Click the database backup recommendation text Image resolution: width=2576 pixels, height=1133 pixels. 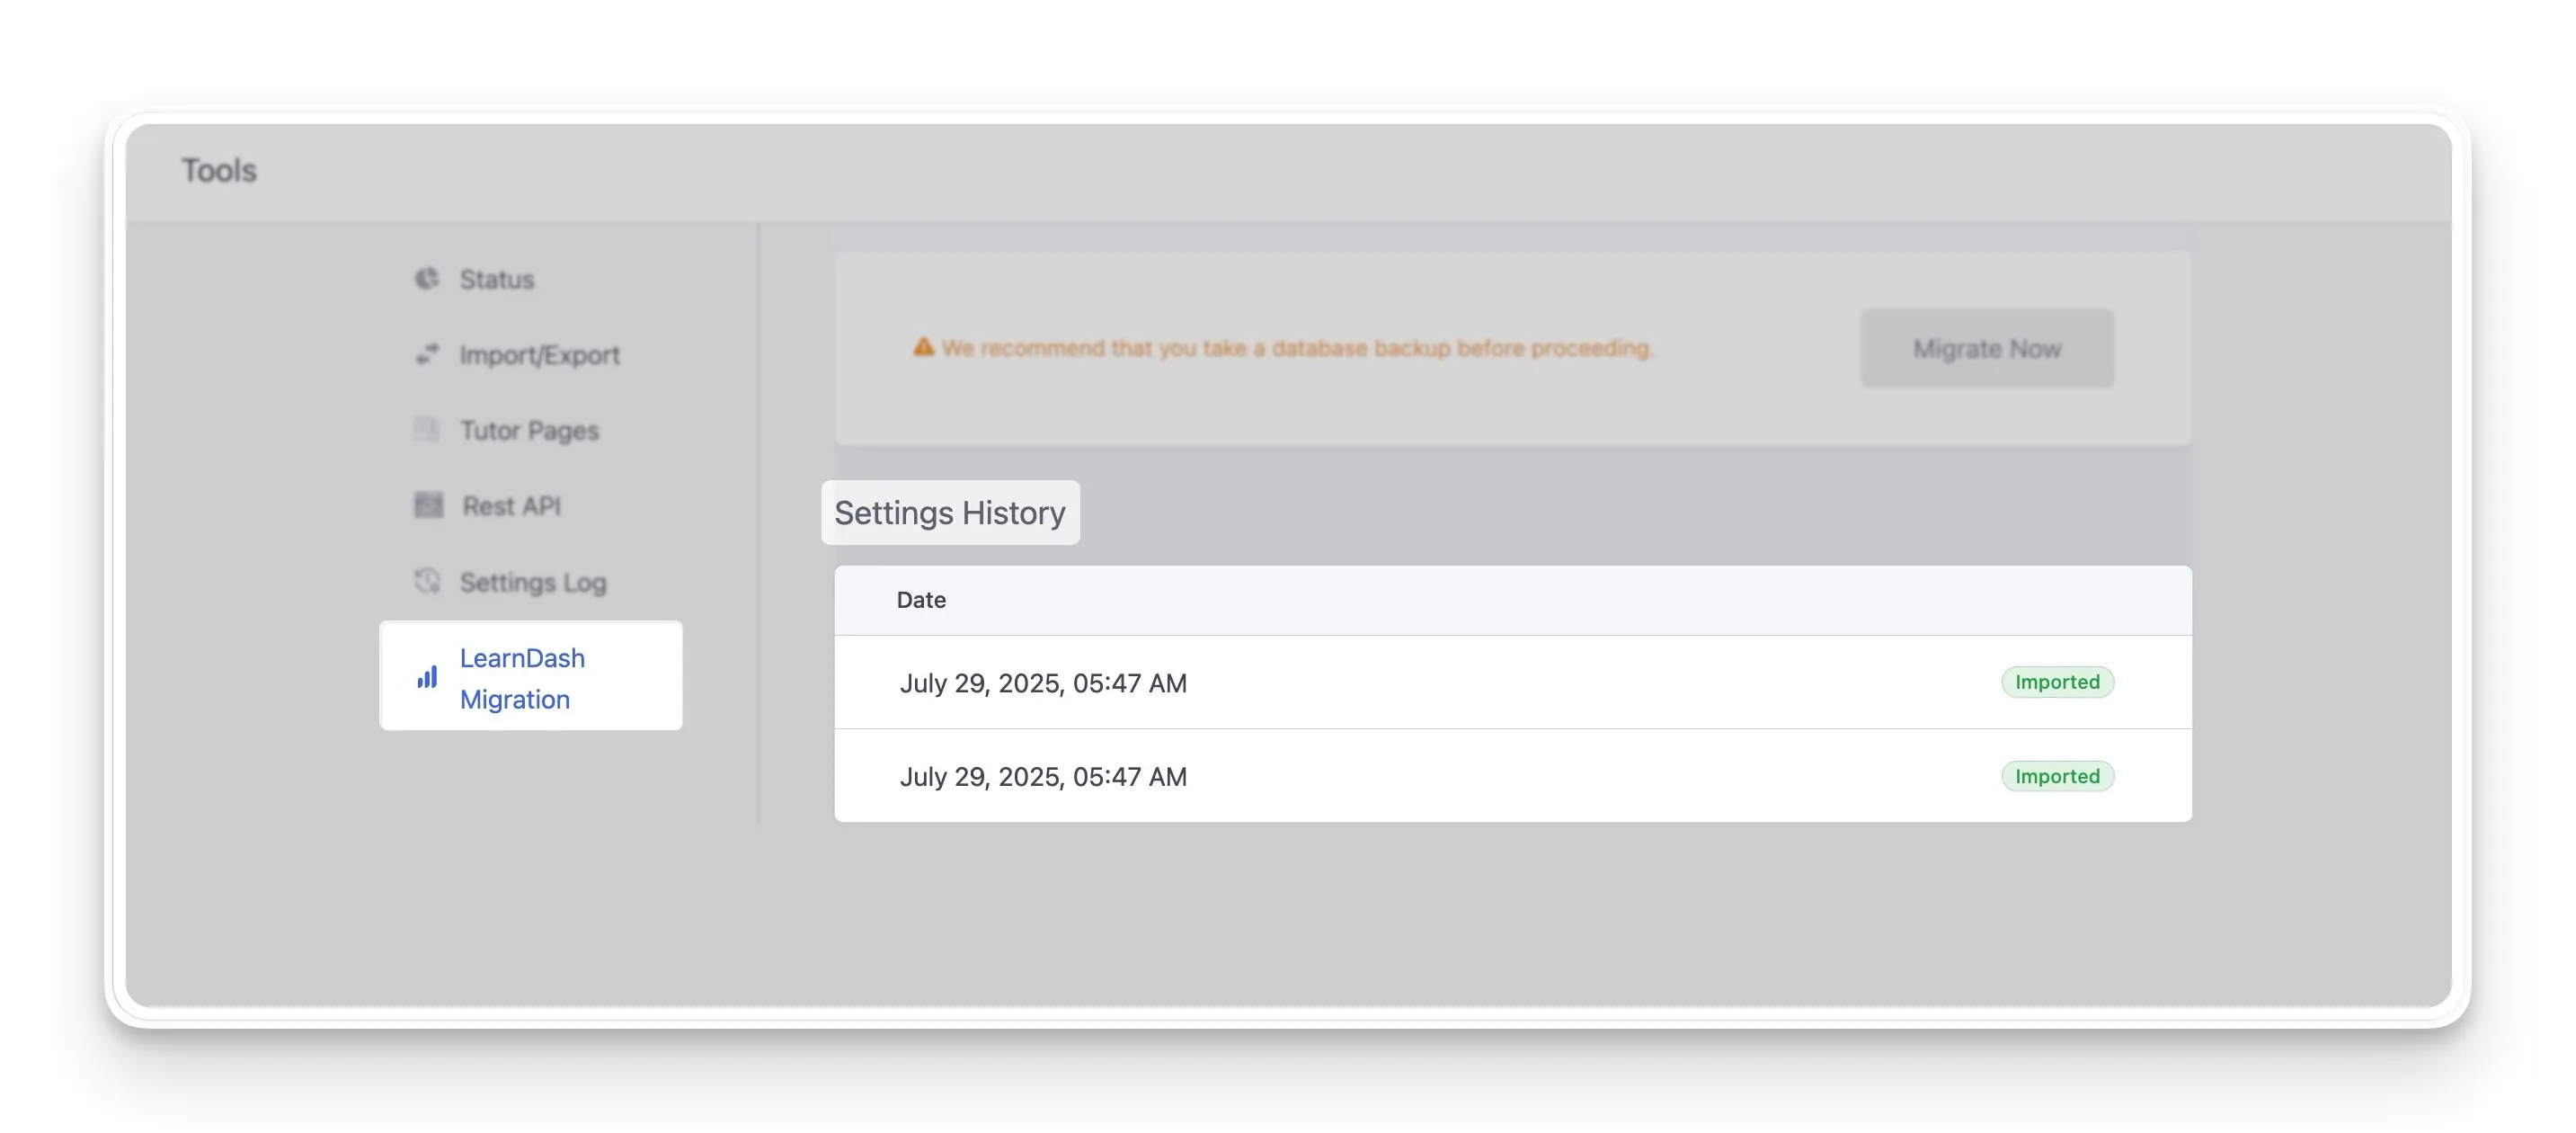tap(1297, 348)
